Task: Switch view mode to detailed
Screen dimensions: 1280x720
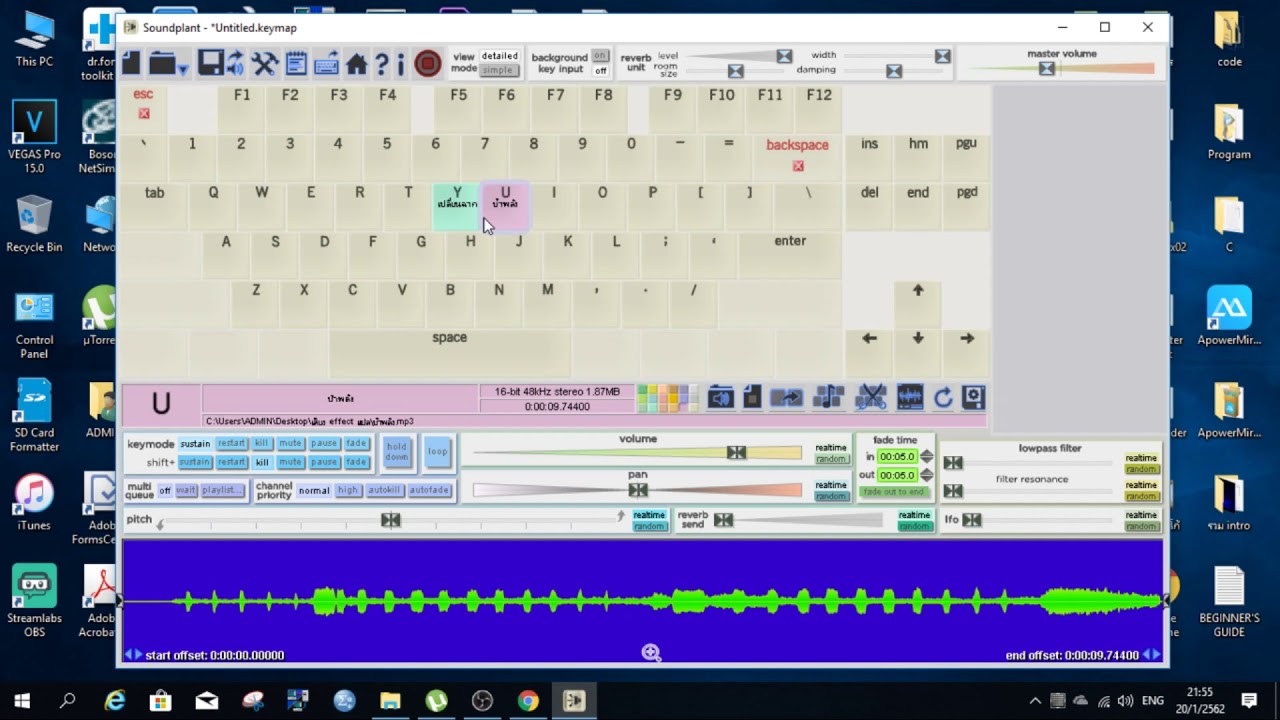Action: click(x=499, y=57)
